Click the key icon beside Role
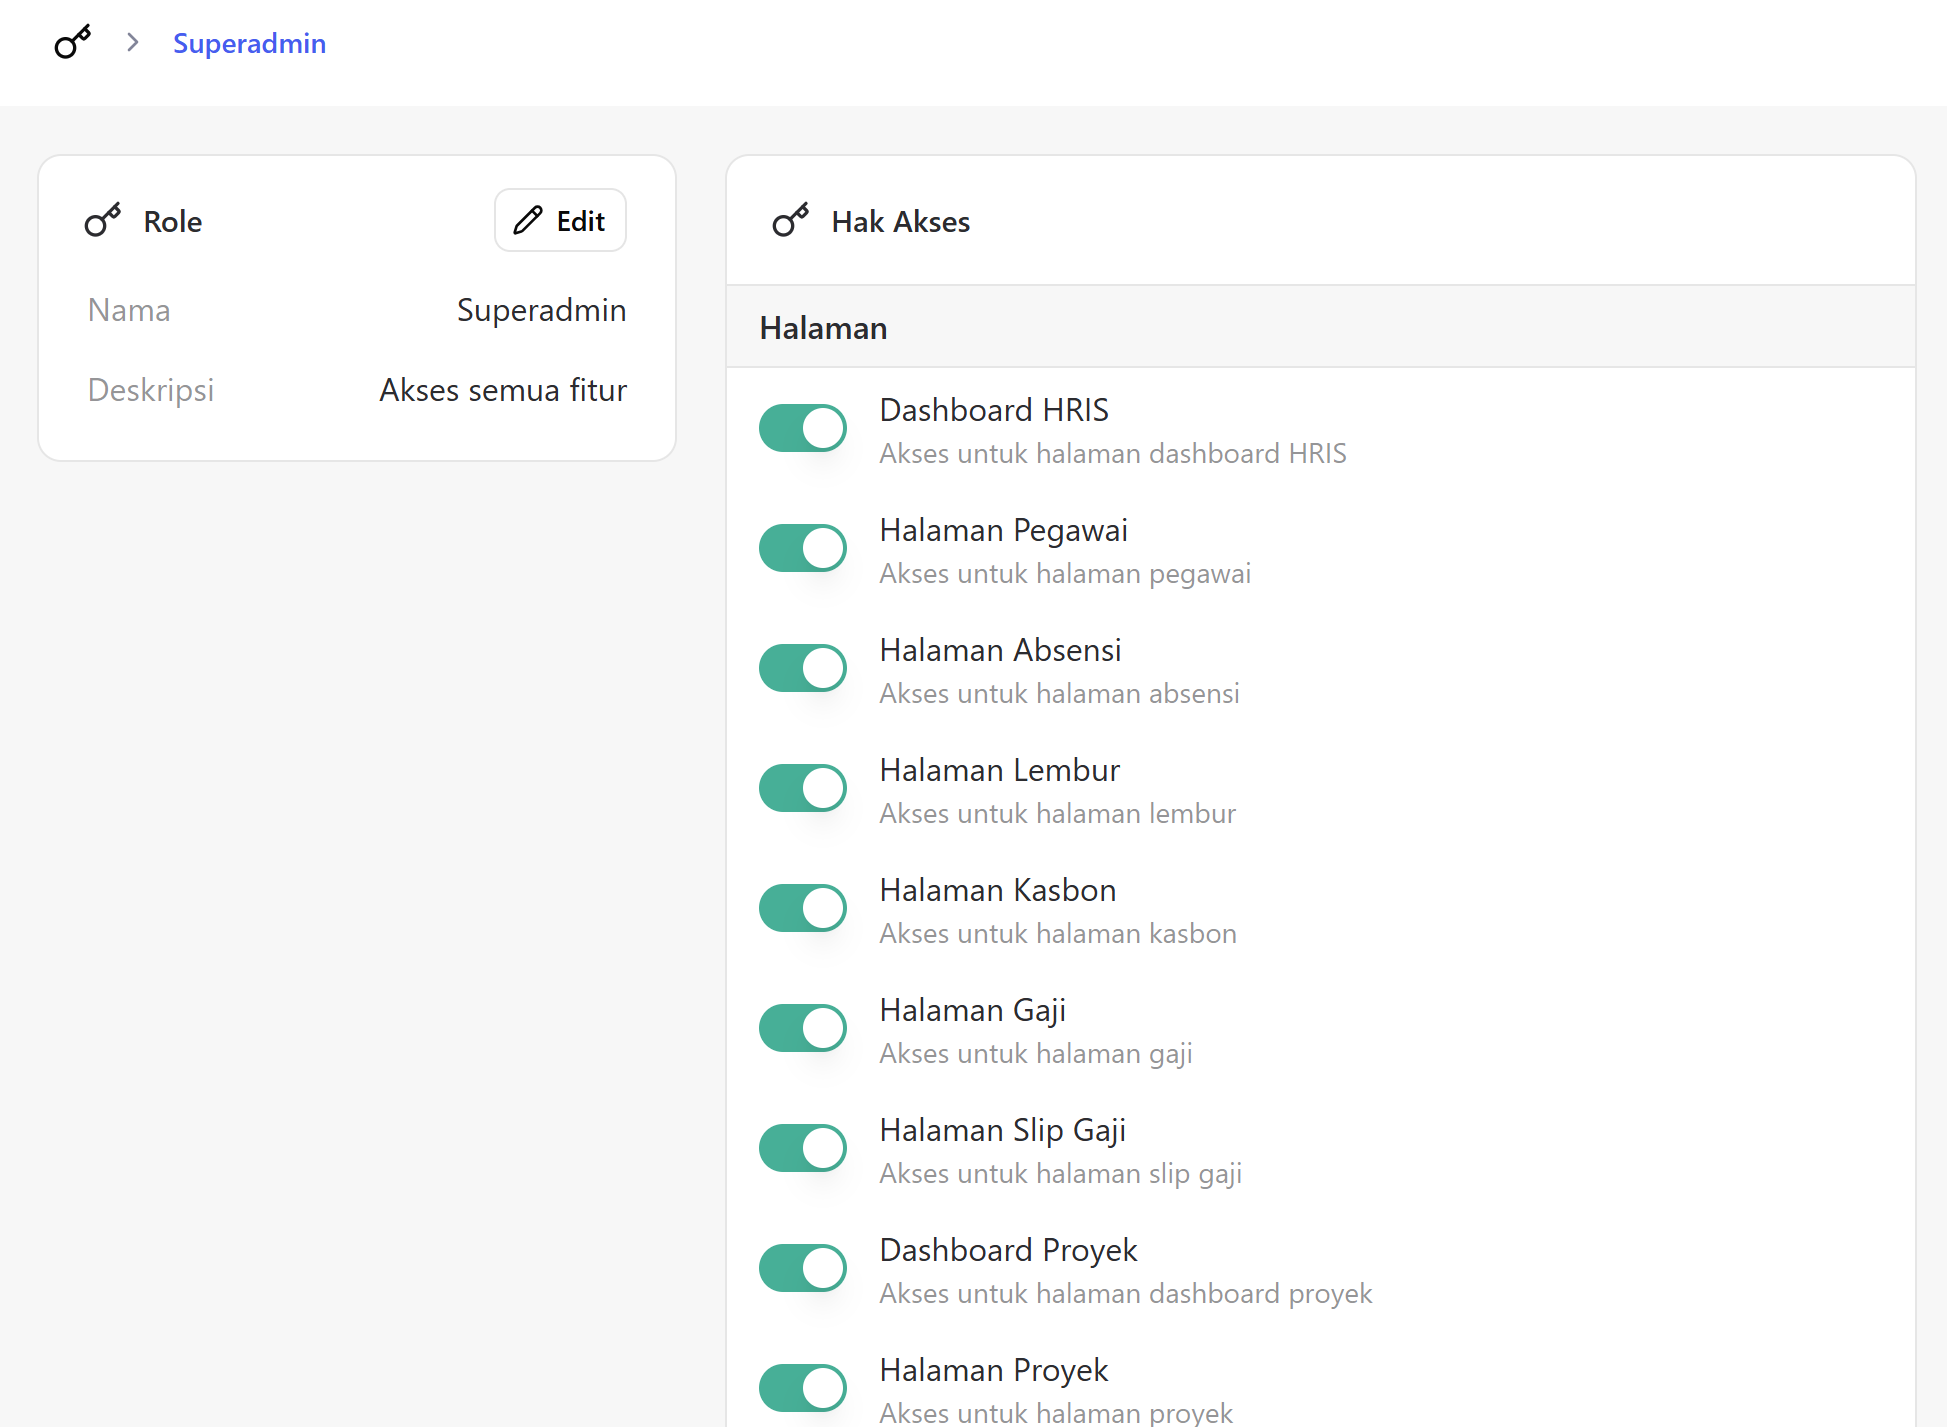This screenshot has height=1427, width=1947. pyautogui.click(x=103, y=221)
